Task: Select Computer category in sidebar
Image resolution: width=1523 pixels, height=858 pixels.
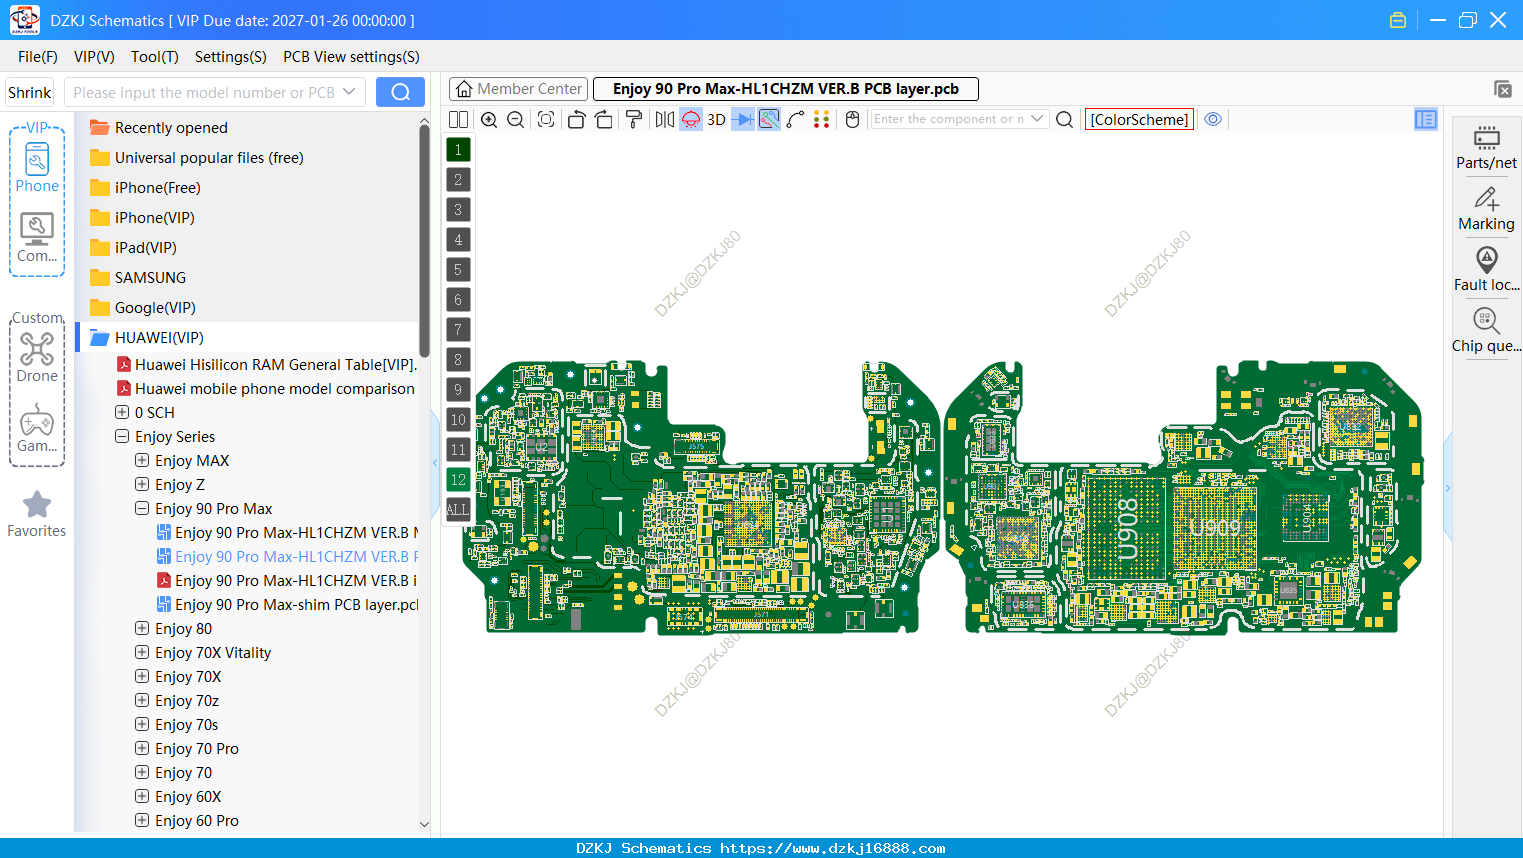Action: 37,238
